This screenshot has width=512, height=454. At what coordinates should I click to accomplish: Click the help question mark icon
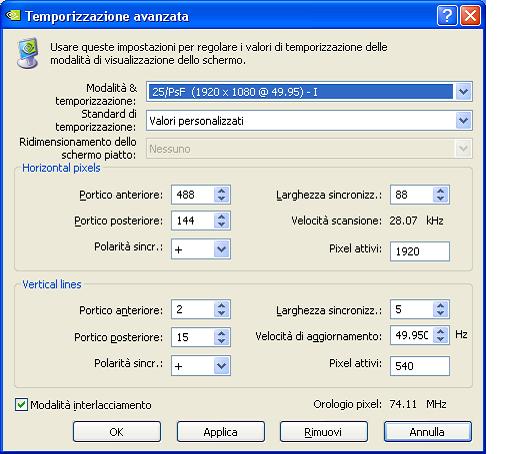pos(447,15)
